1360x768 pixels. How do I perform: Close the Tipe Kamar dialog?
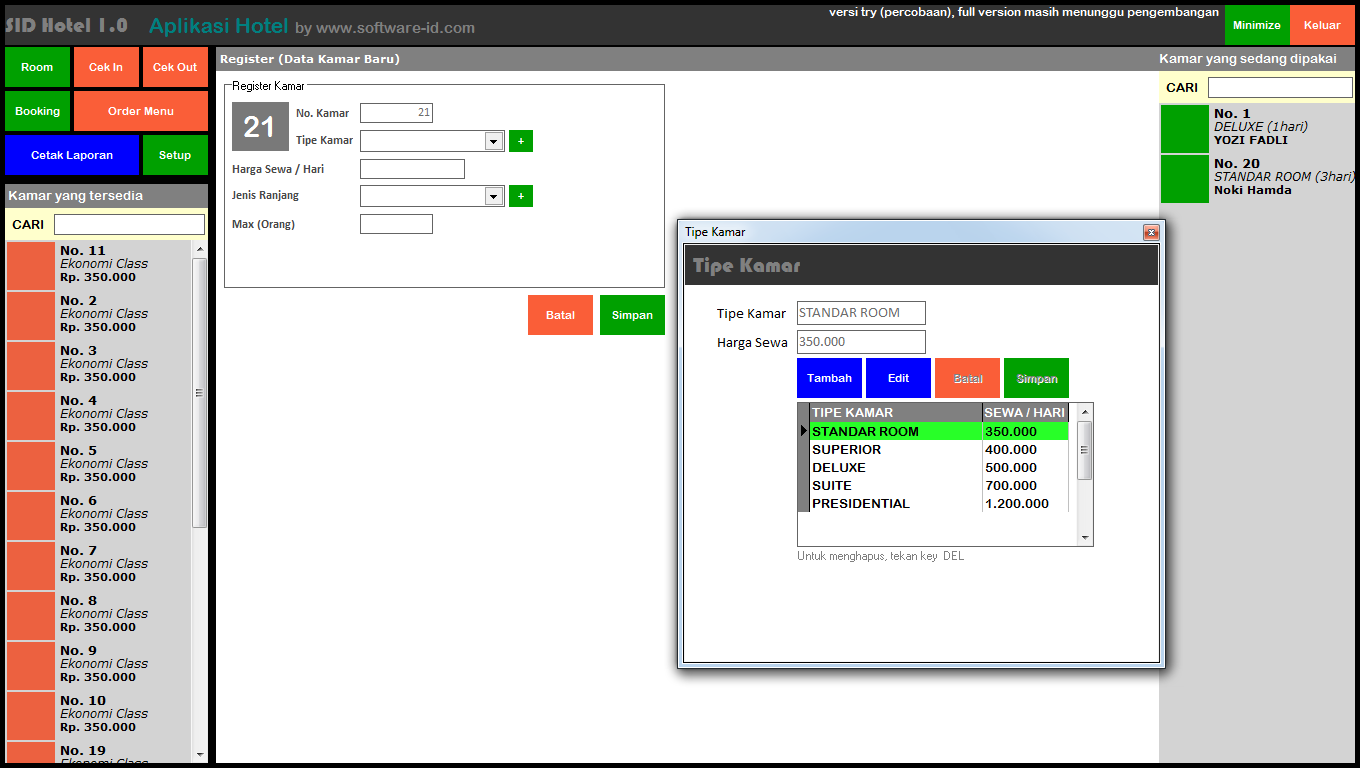[x=1151, y=232]
